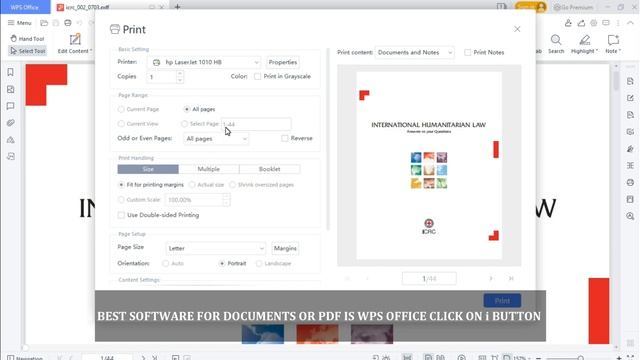The image size is (640, 360).
Task: Choose Custom Scale option
Action: pyautogui.click(x=121, y=200)
